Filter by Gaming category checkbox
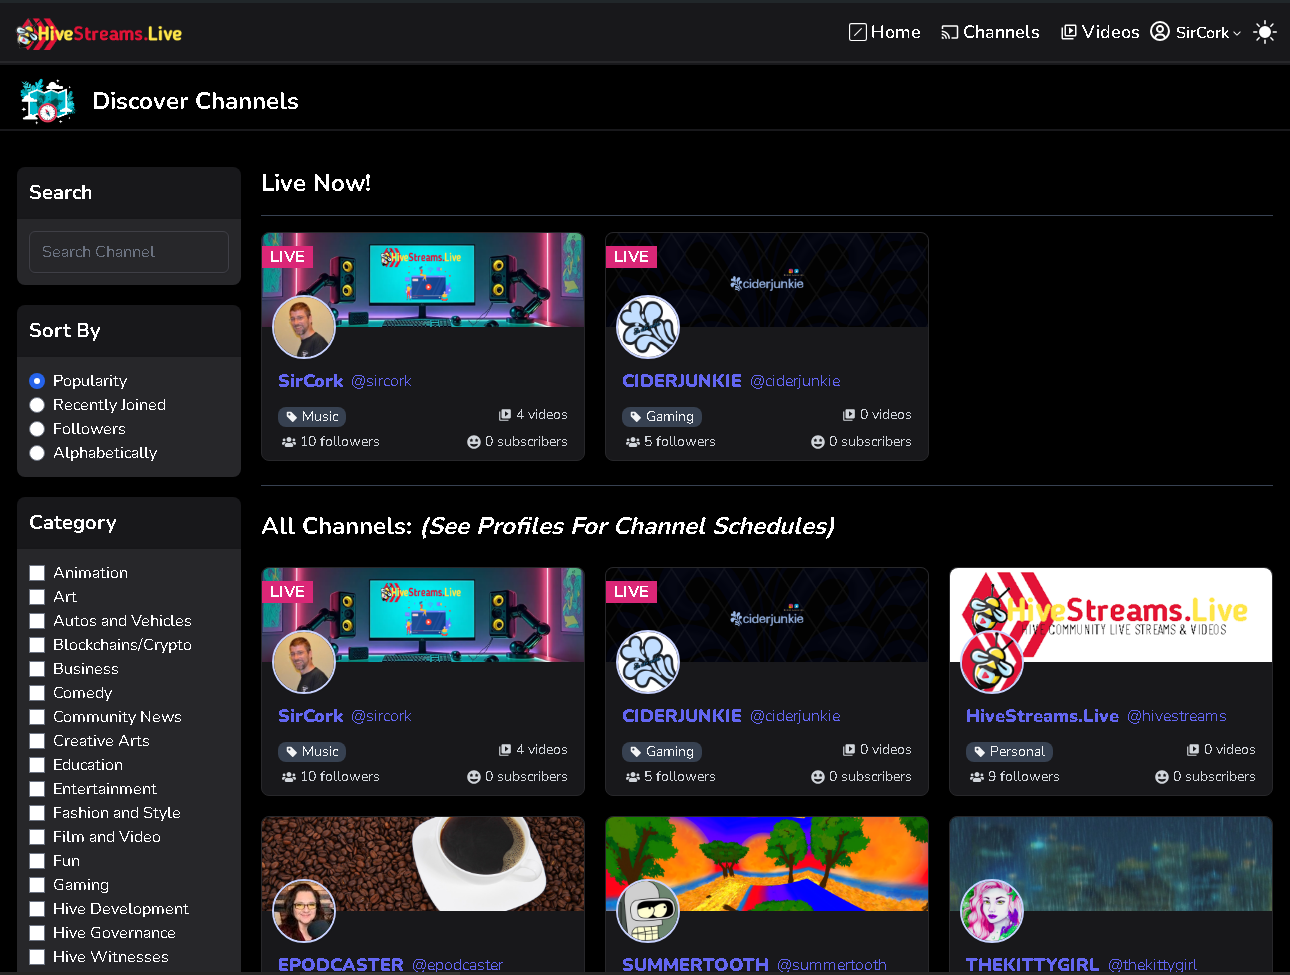Screen dimensions: 1290x975 37,885
